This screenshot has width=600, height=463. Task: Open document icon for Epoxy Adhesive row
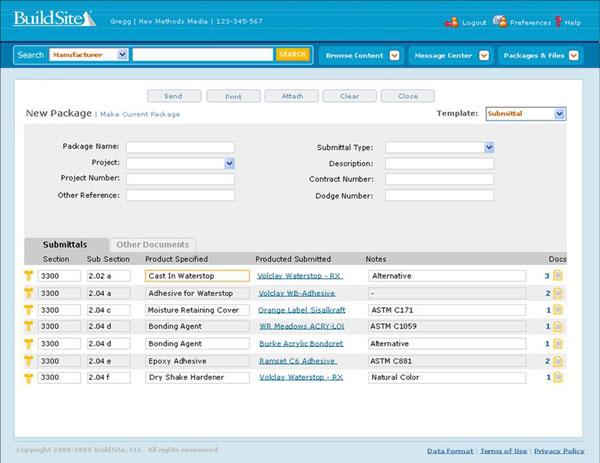[x=558, y=361]
